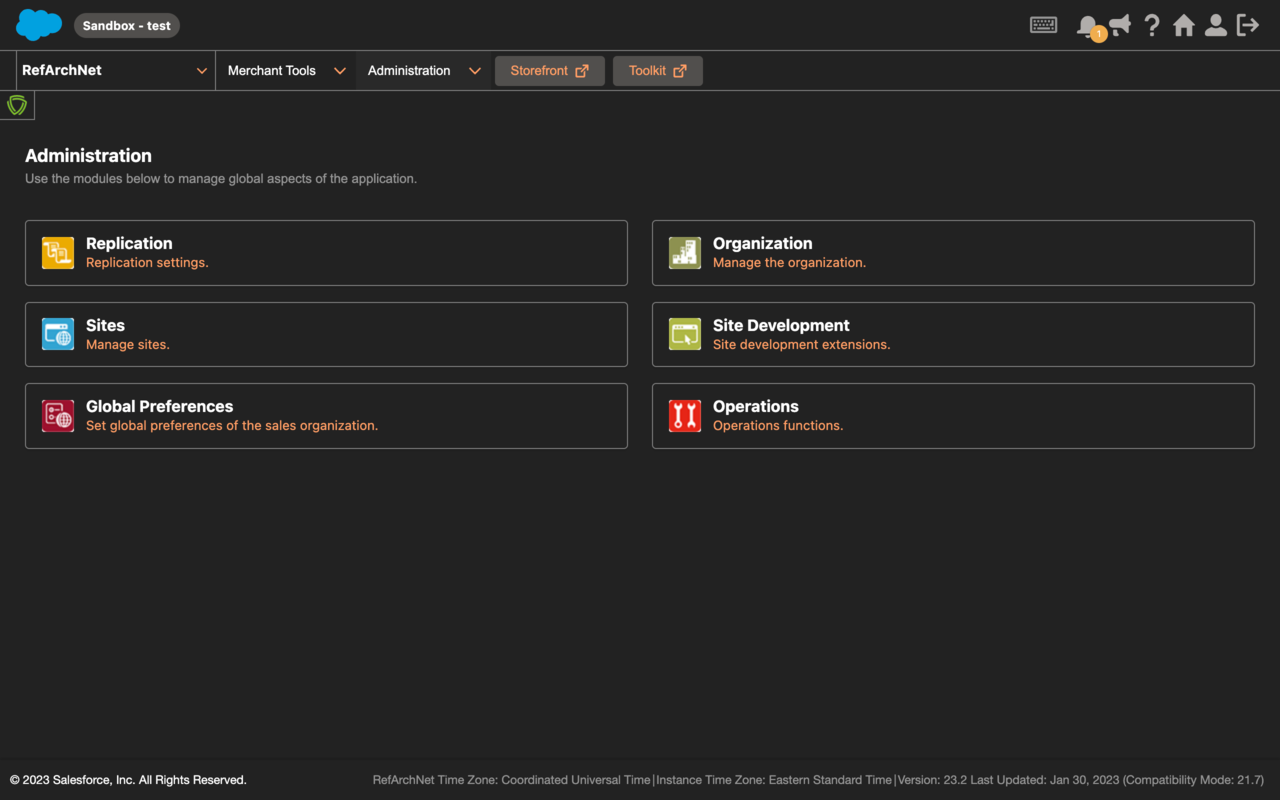Click the Salesforce cloud logo
The image size is (1280, 800).
coord(38,22)
